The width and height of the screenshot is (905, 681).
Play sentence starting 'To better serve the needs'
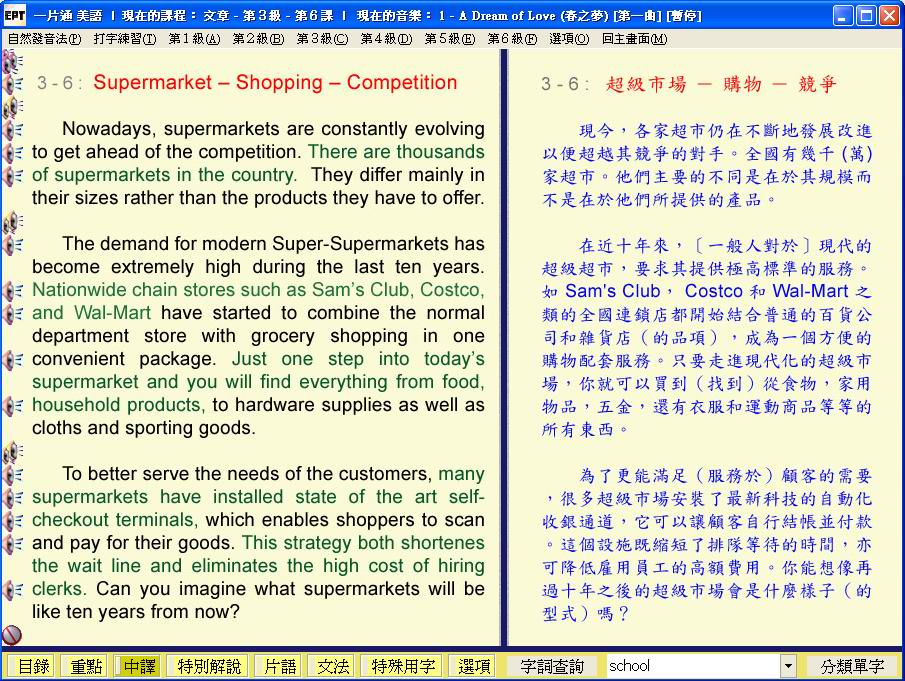pyautogui.click(x=12, y=475)
